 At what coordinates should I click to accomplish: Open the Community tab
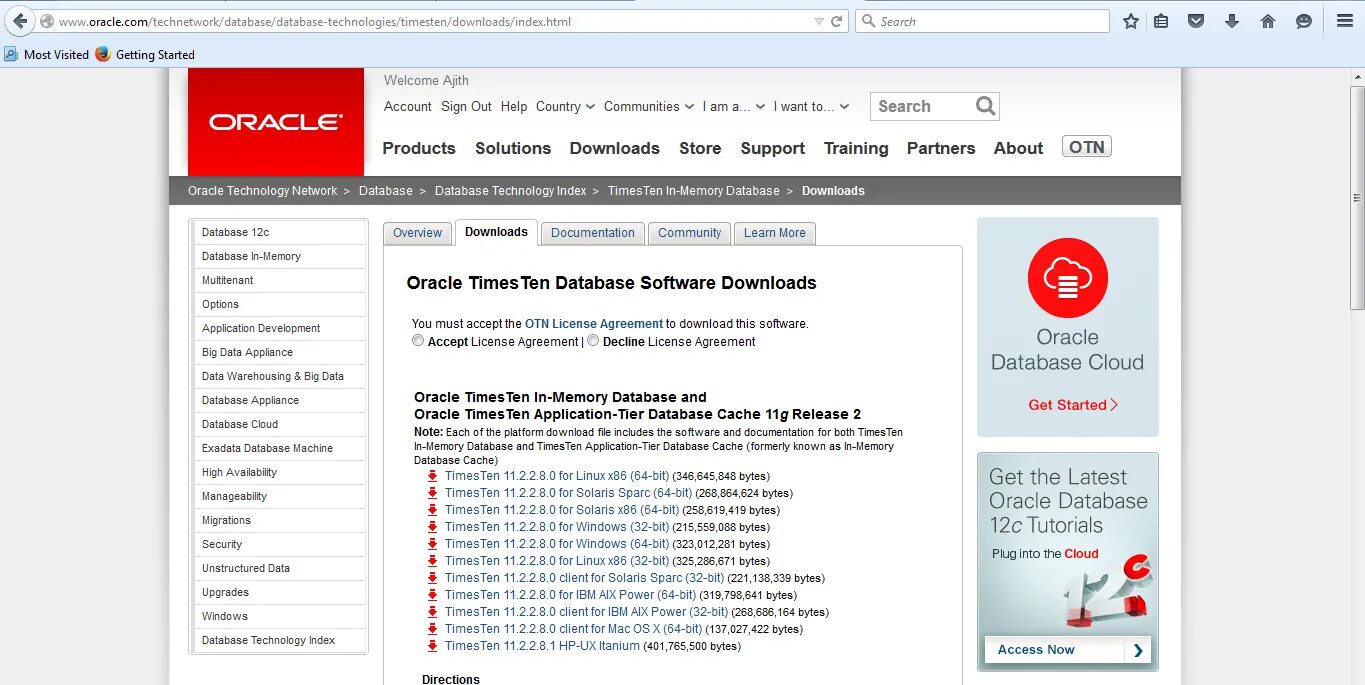pos(690,233)
